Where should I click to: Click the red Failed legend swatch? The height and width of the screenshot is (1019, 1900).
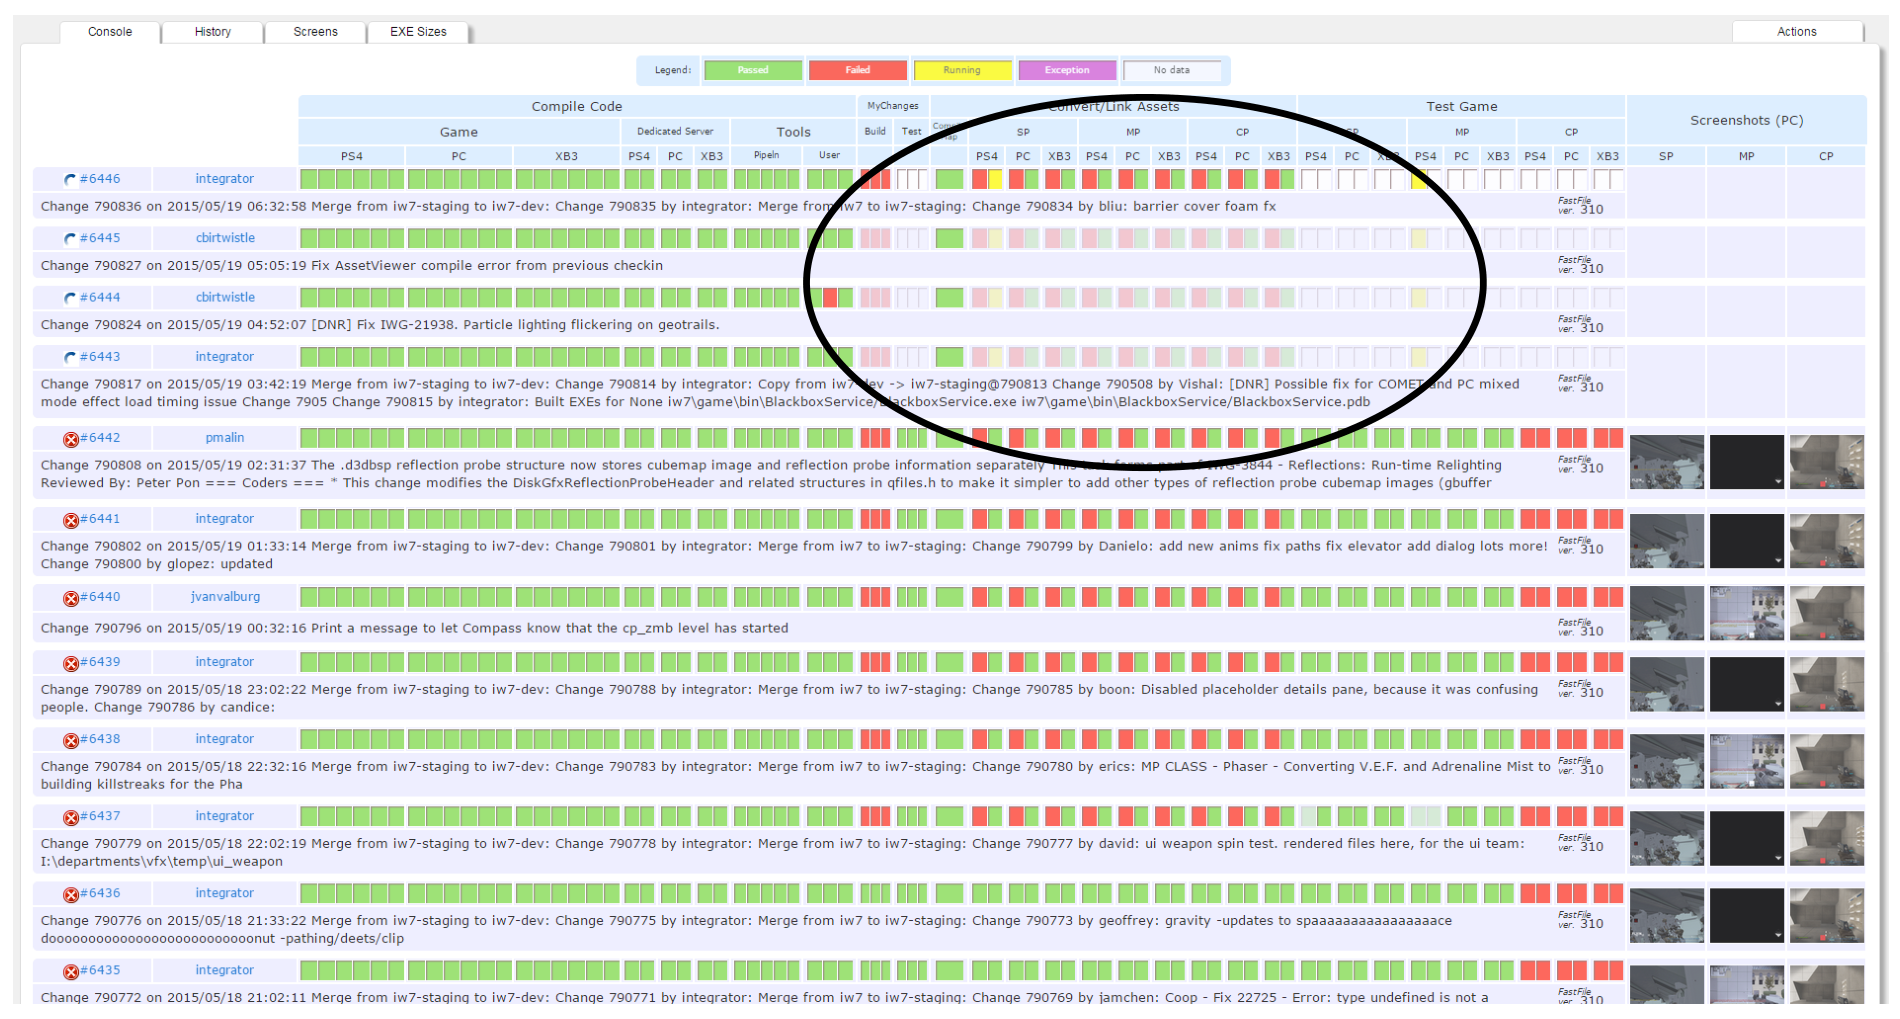point(858,70)
